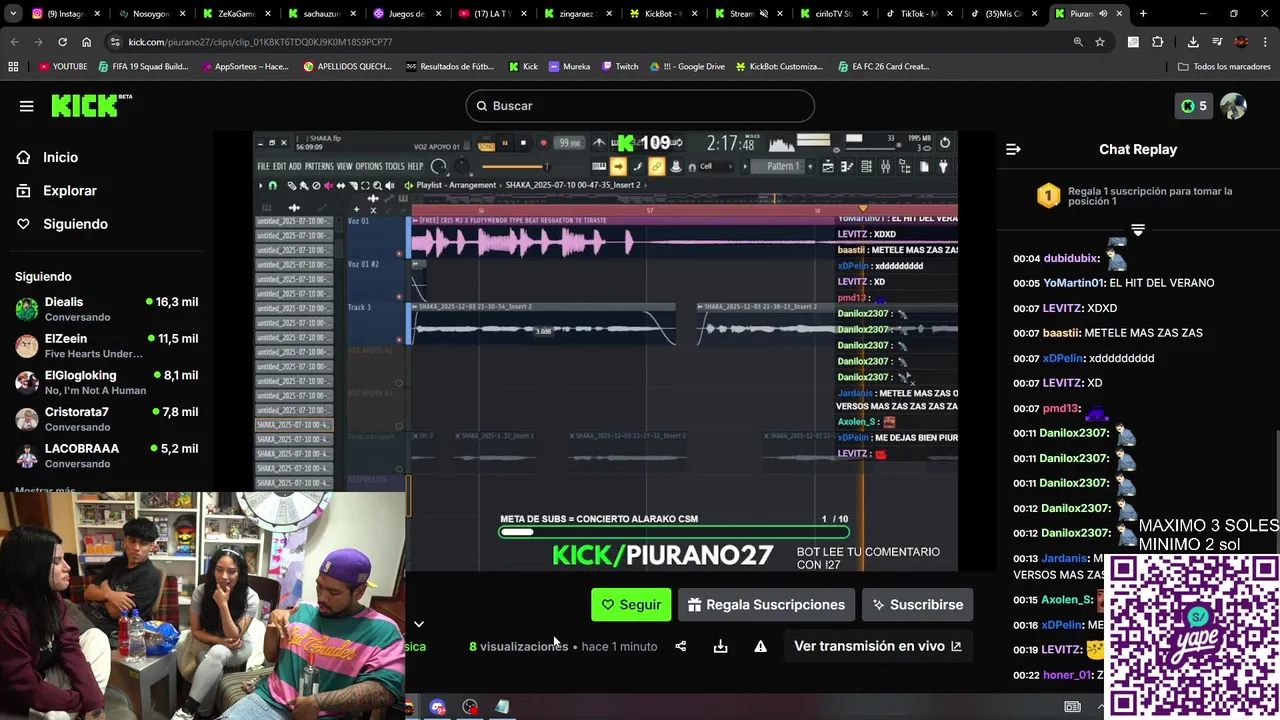Viewport: 1280px width, 720px height.
Task: Open Diealis channel from the followed list
Action: click(x=106, y=309)
